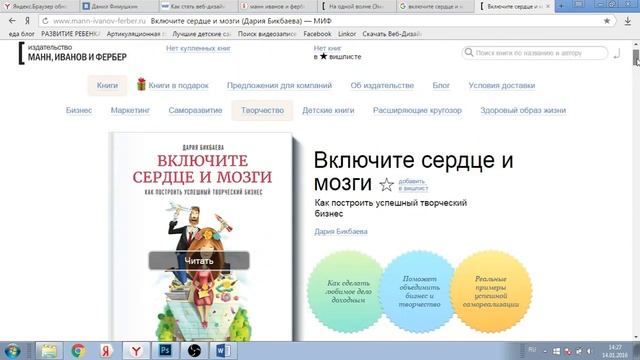Click the taskbar clock showing 14:27

click(x=615, y=351)
